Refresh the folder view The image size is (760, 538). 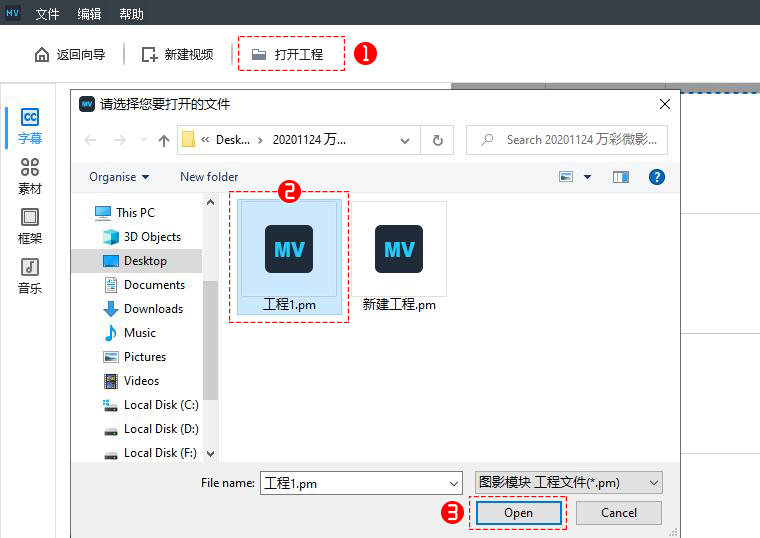point(438,141)
